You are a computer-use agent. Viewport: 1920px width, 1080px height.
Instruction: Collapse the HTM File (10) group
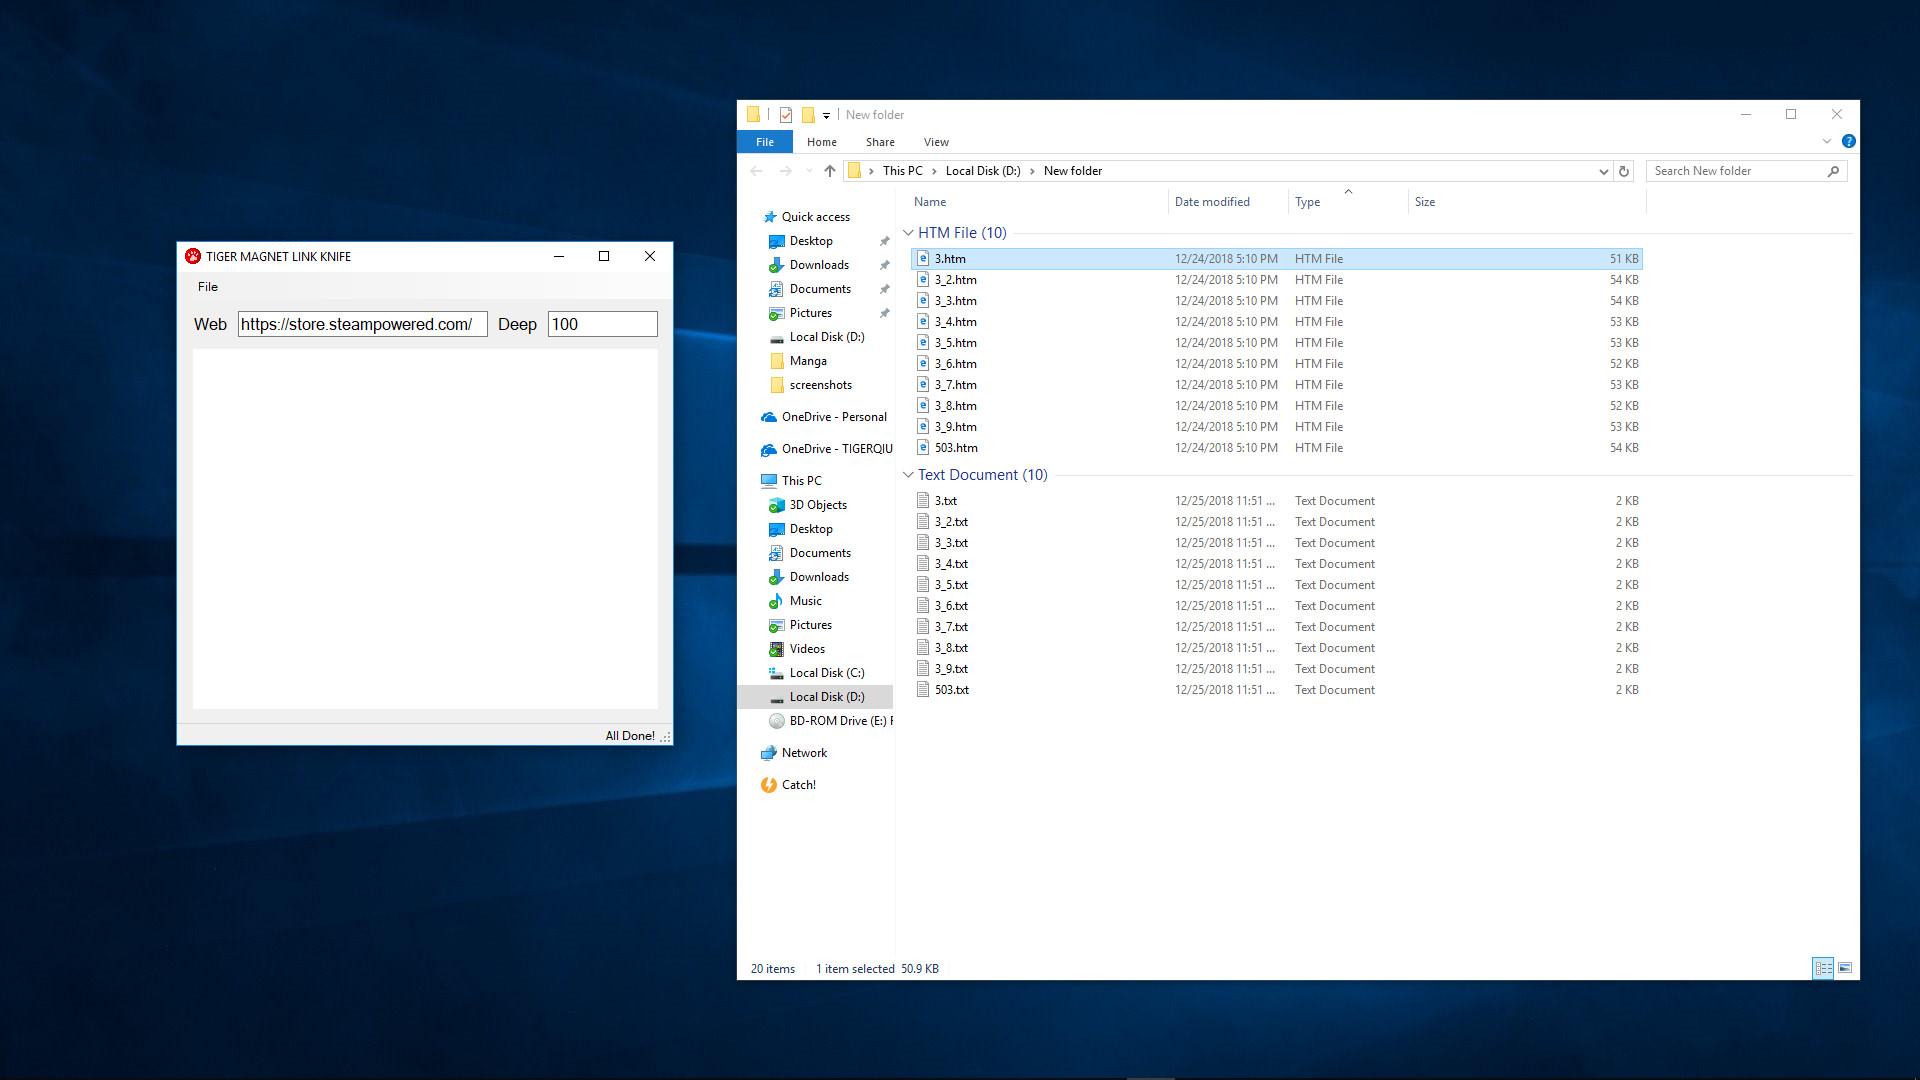tap(909, 232)
